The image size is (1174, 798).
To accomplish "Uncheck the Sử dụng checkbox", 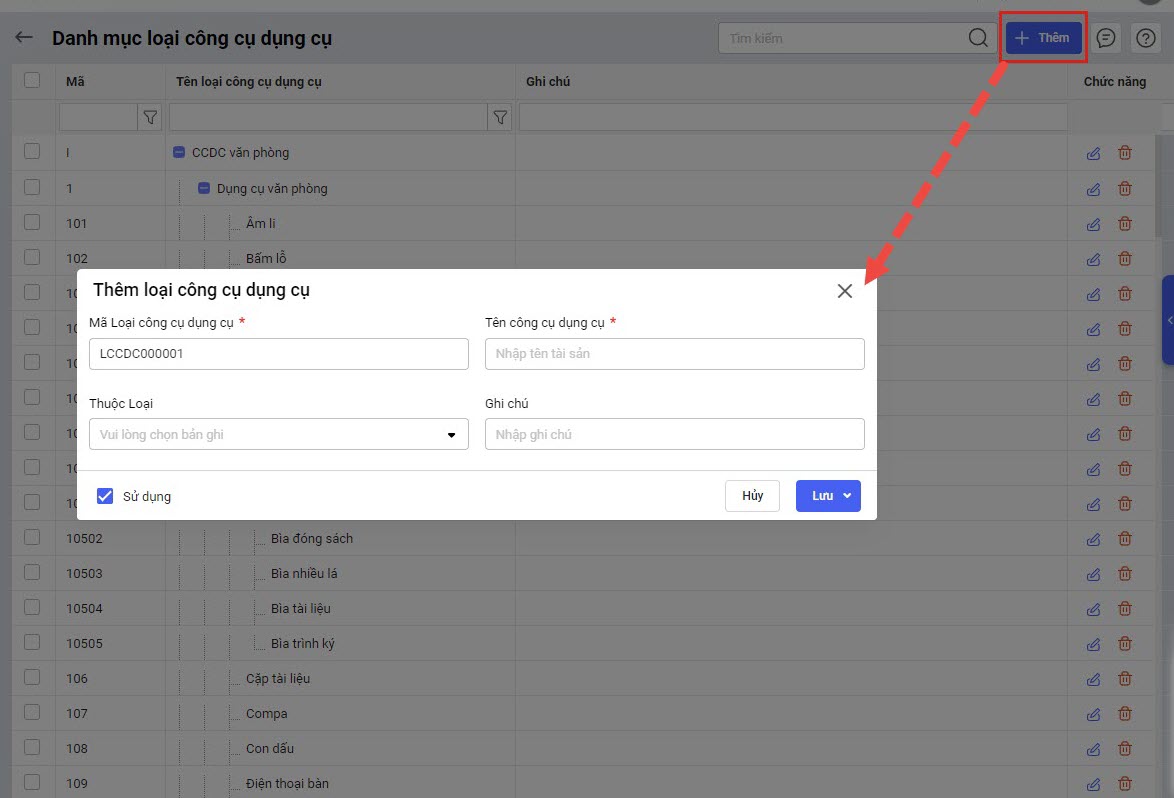I will point(105,496).
